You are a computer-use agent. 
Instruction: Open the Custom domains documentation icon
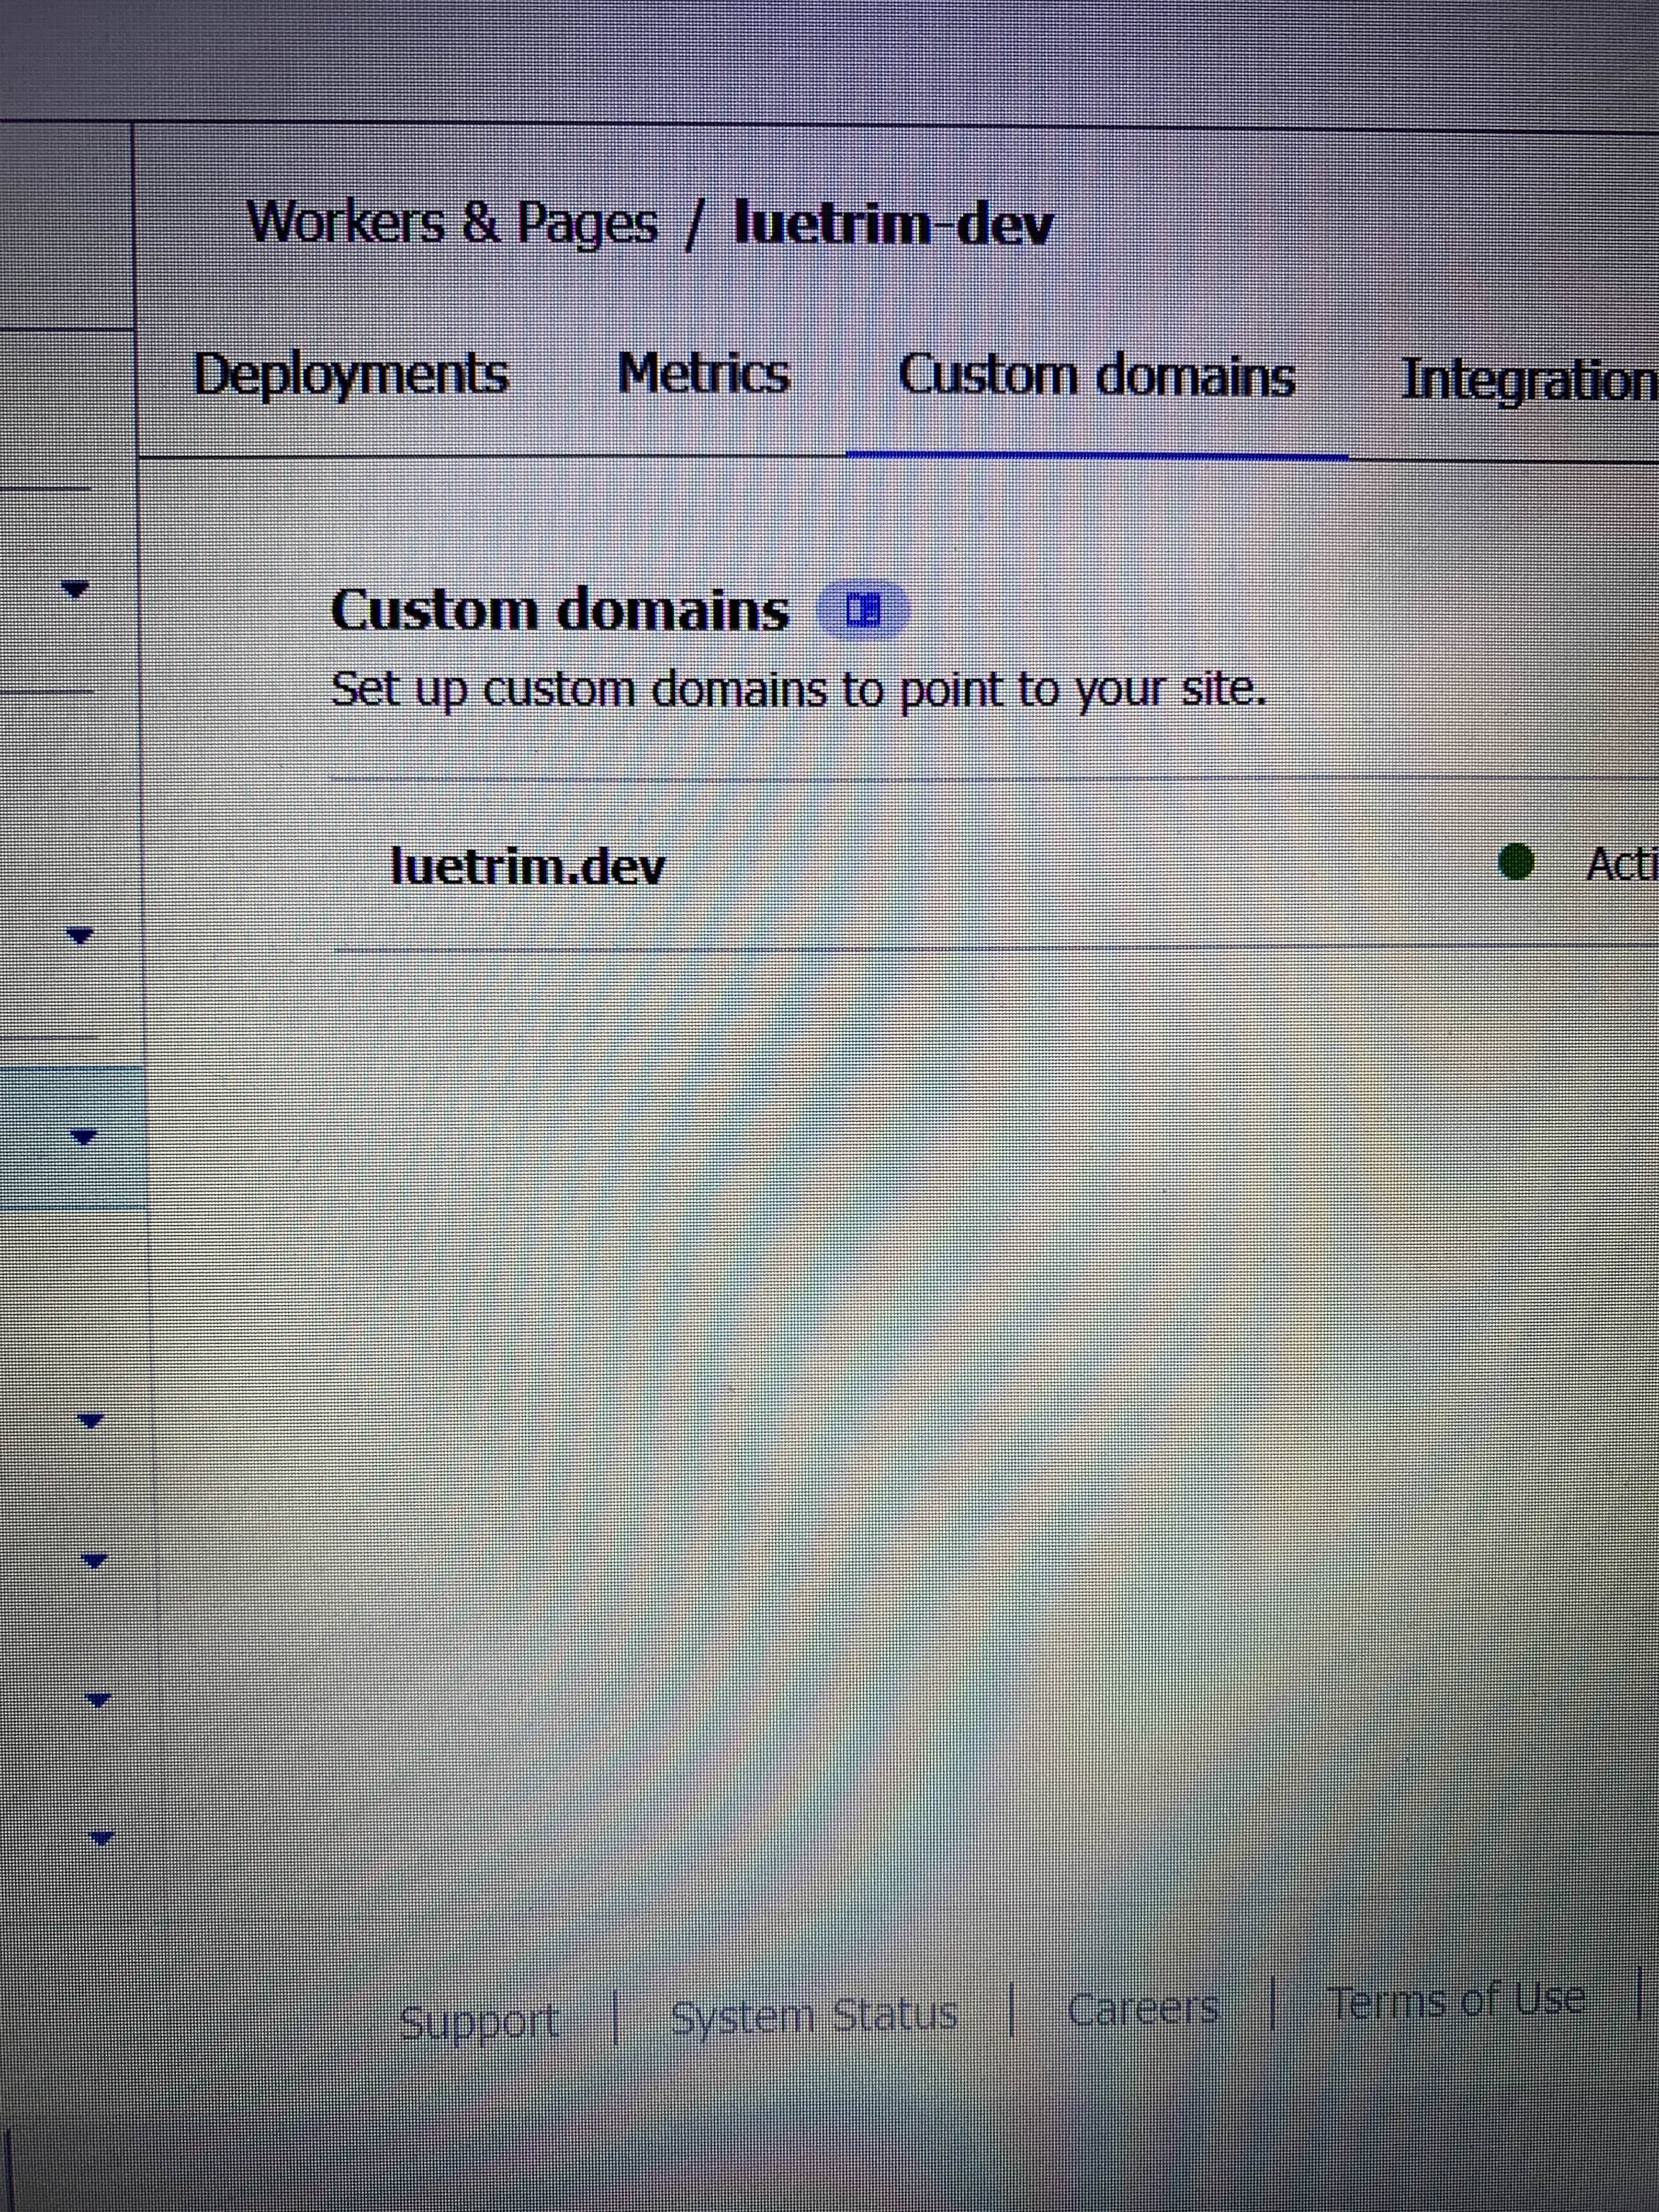[863, 610]
